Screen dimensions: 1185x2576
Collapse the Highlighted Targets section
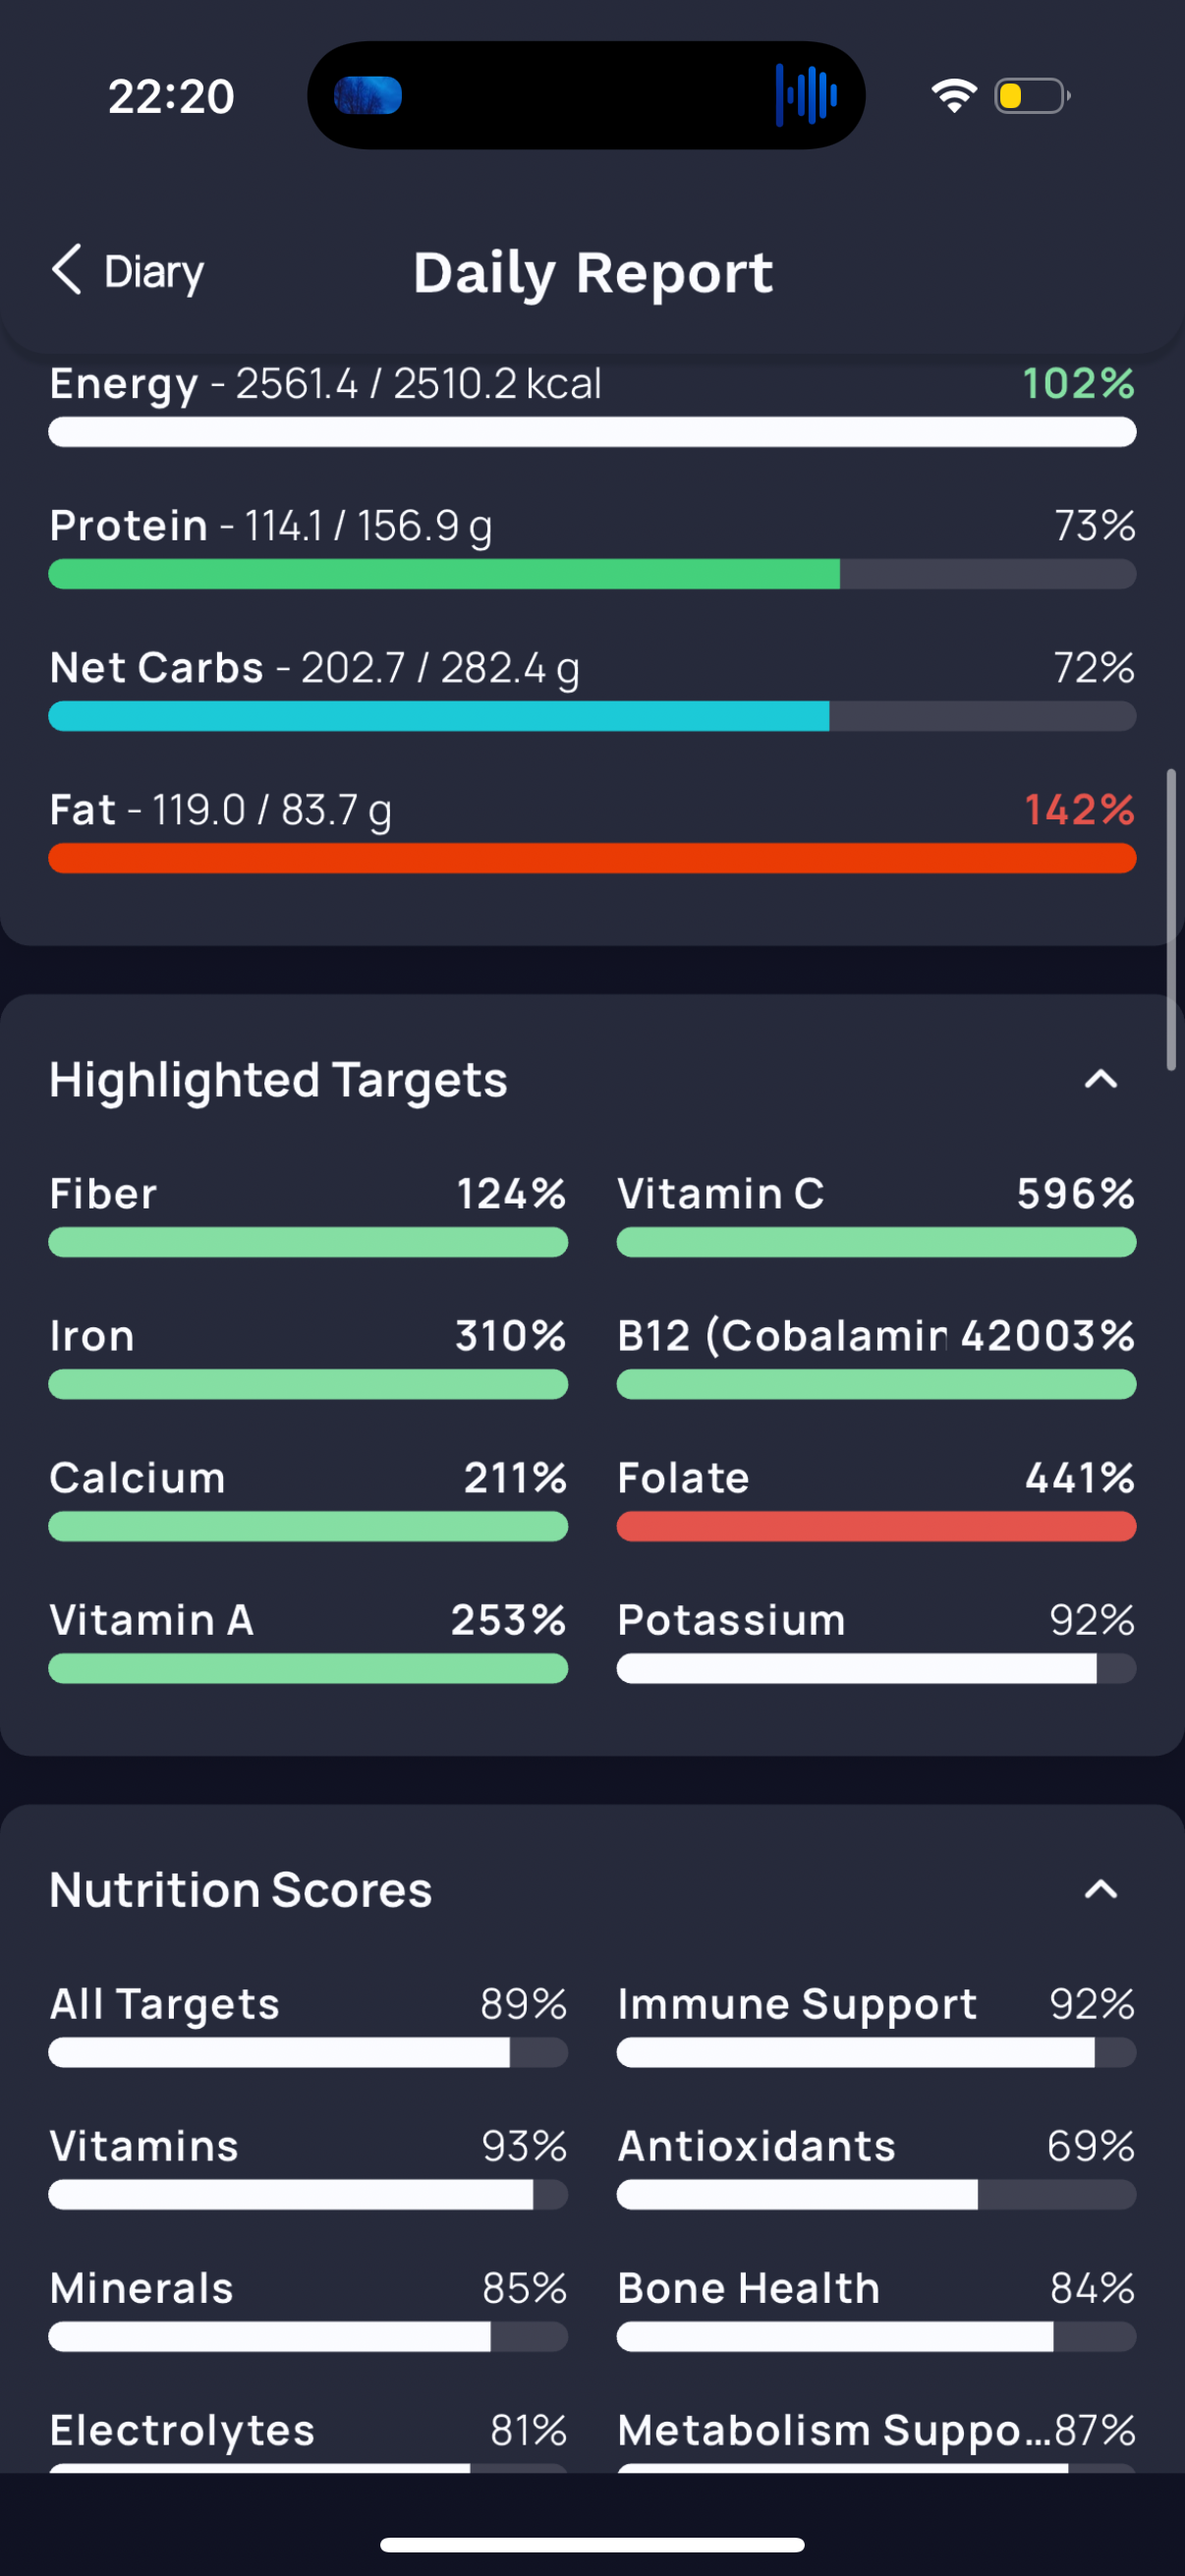[1101, 1079]
